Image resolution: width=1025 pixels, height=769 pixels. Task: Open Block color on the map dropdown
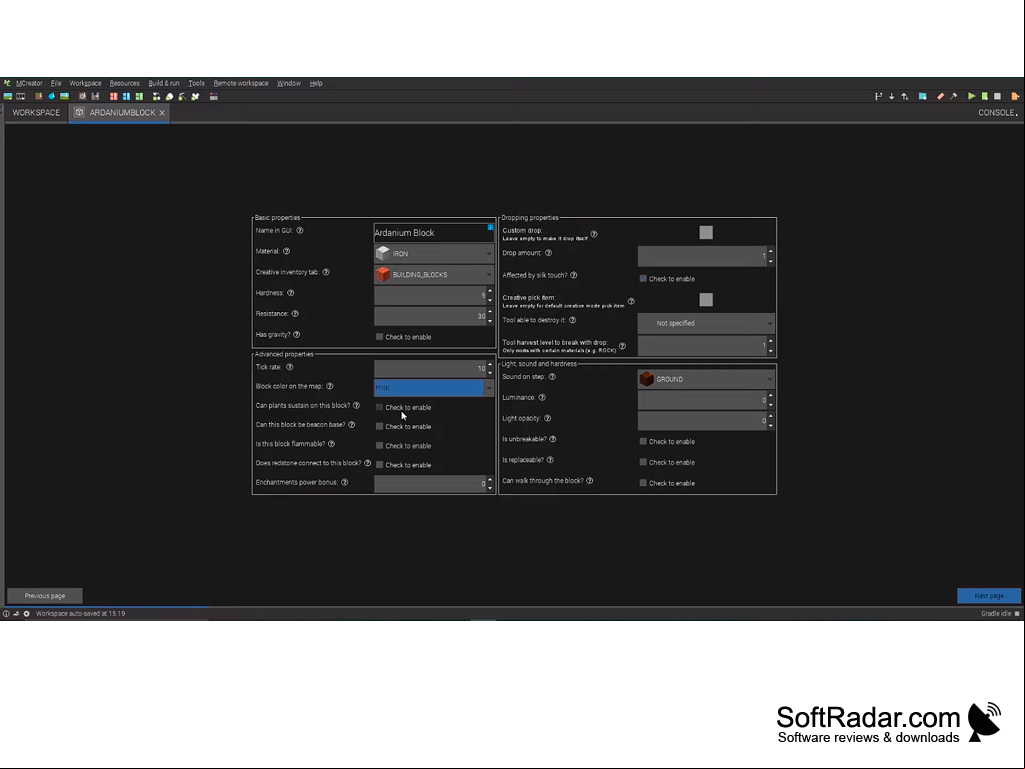click(x=434, y=388)
